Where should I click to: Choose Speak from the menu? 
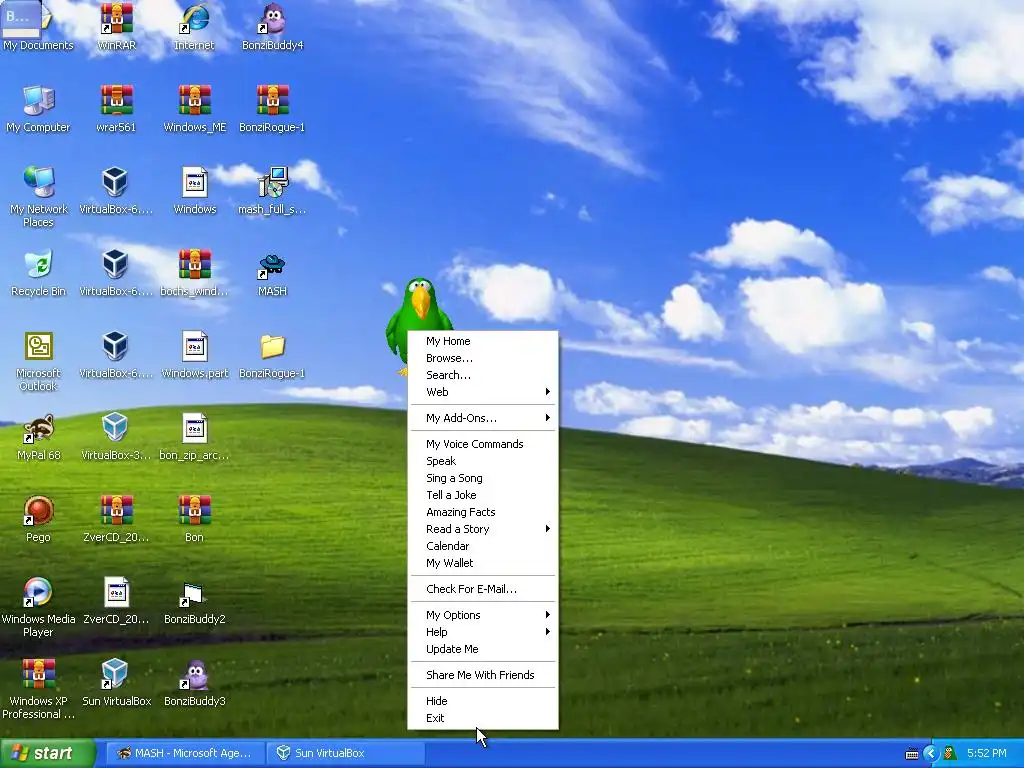pos(483,461)
